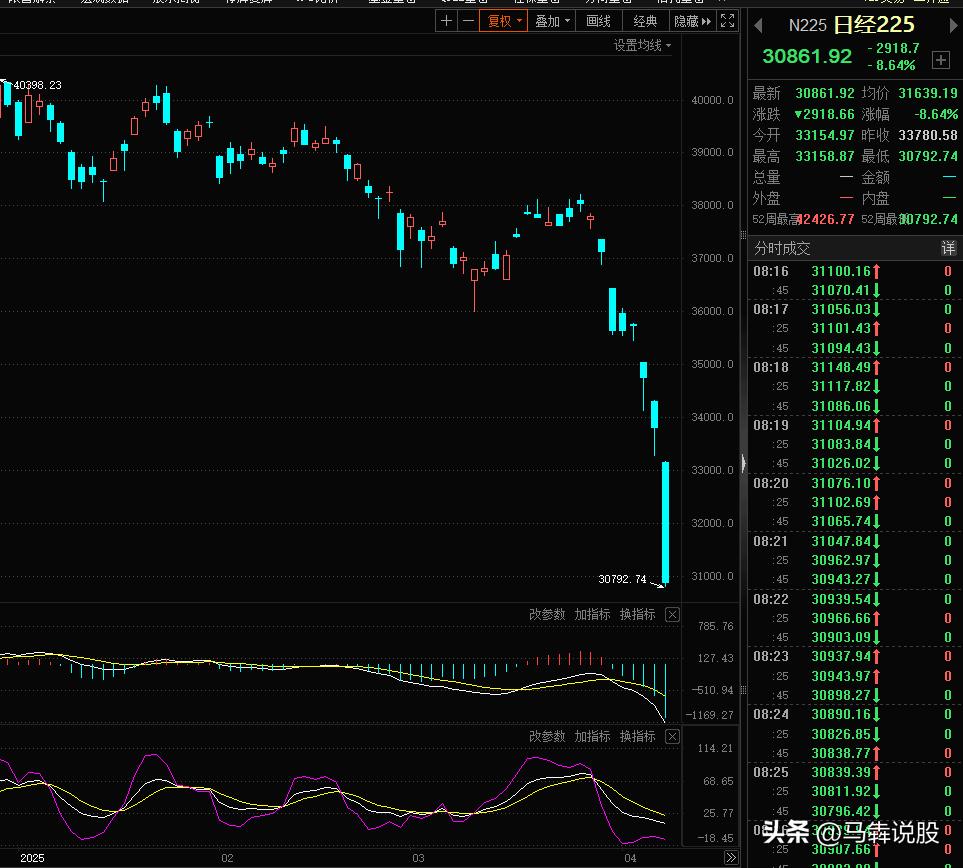Screen dimensions: 963x868
Task: Open the 详 detail view of 分时成交
Action: point(948,248)
